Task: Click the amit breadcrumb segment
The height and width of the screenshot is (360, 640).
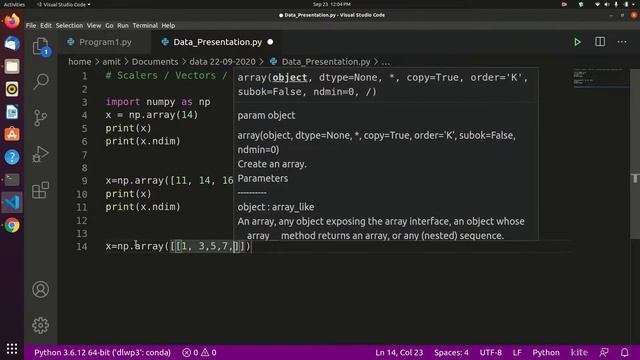Action: tap(111, 62)
